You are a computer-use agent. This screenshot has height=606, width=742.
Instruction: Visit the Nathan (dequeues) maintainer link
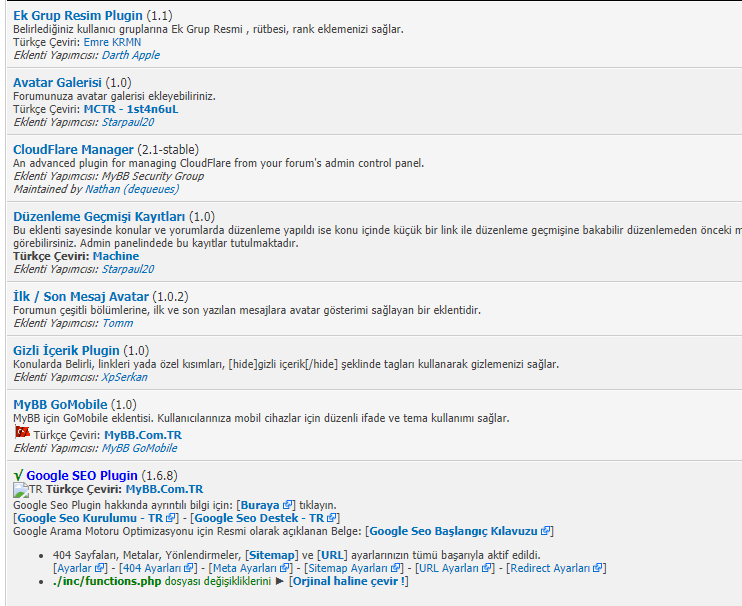pyautogui.click(x=132, y=189)
